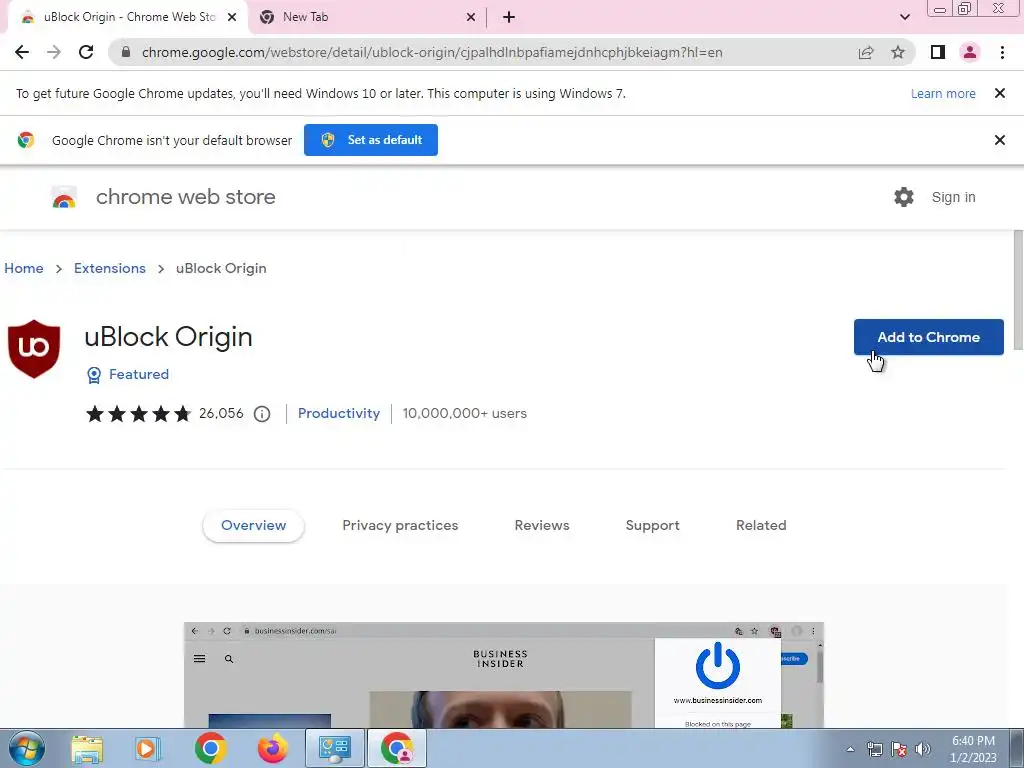This screenshot has width=1024, height=768.
Task: Open Chrome from the taskbar
Action: (210, 749)
